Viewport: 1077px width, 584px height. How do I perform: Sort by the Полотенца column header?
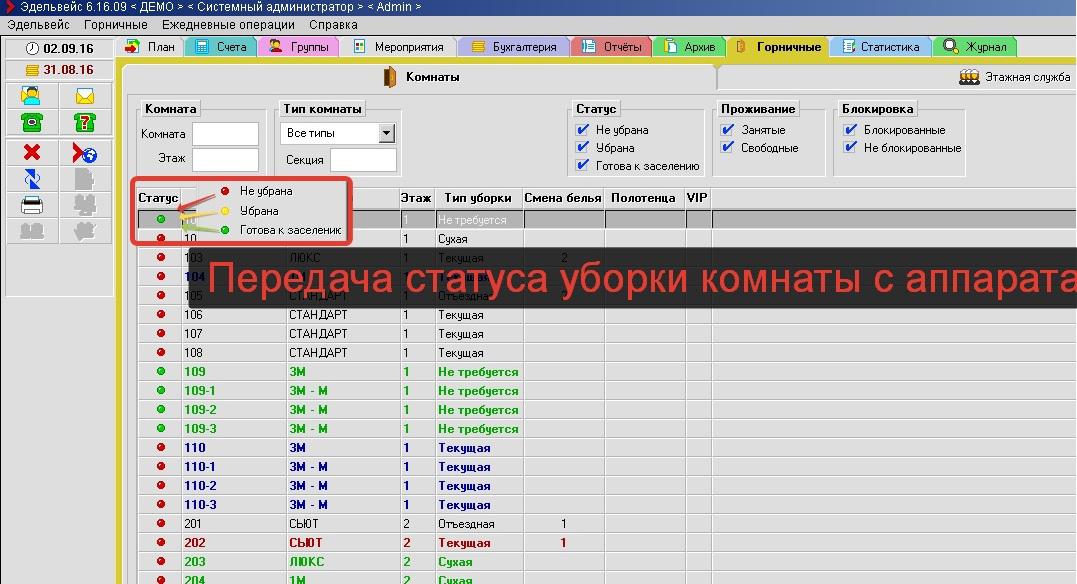coord(644,198)
